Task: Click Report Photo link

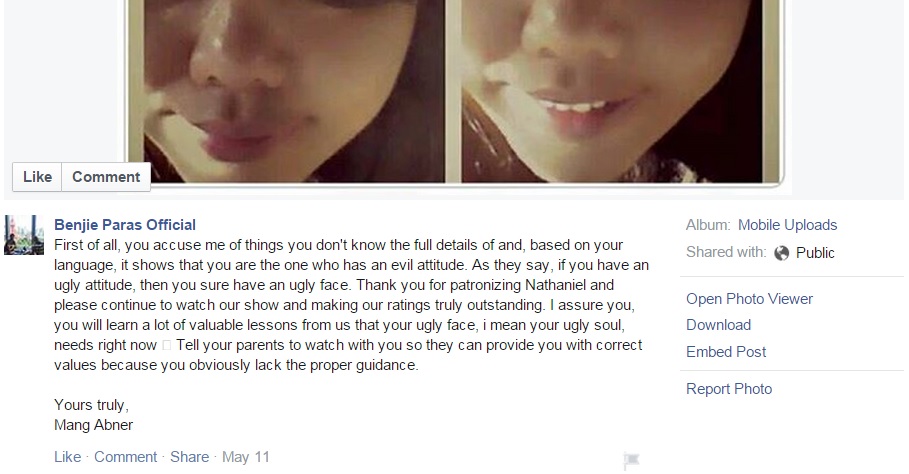Action: click(729, 389)
